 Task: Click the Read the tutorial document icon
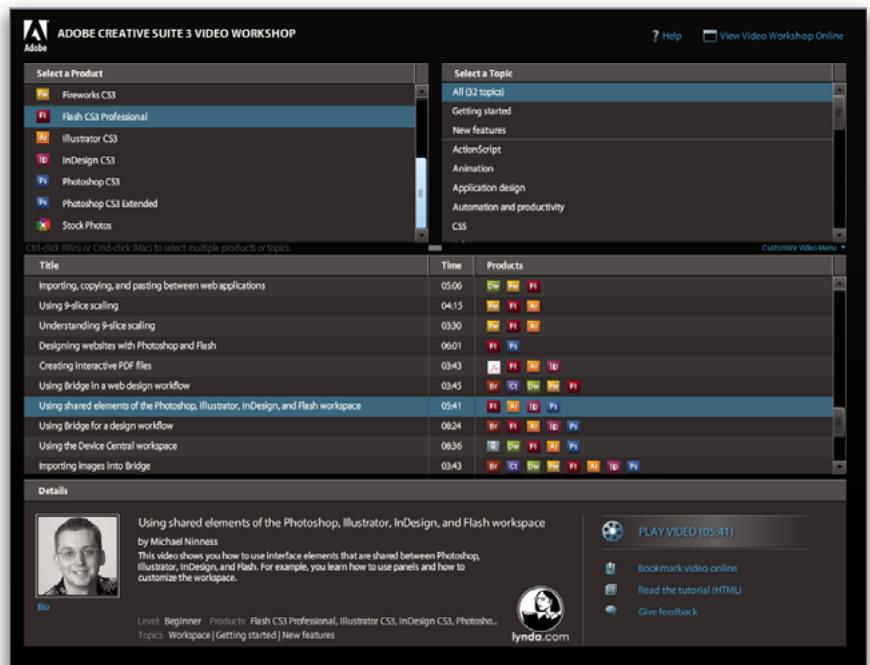pyautogui.click(x=610, y=590)
